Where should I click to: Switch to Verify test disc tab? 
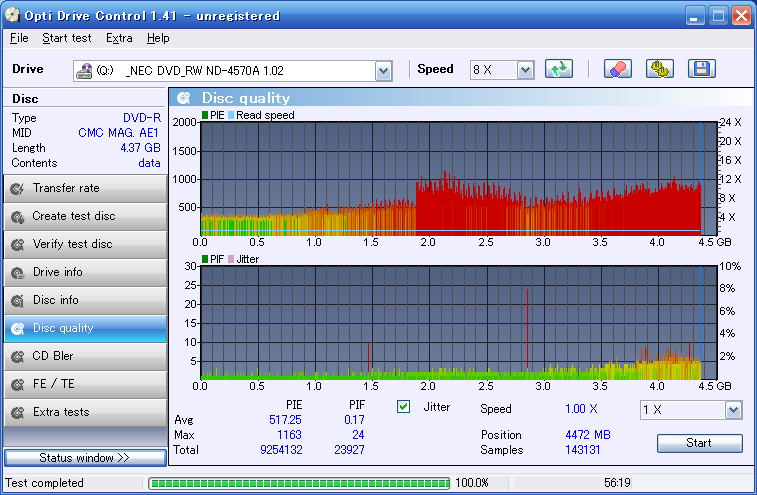point(85,245)
